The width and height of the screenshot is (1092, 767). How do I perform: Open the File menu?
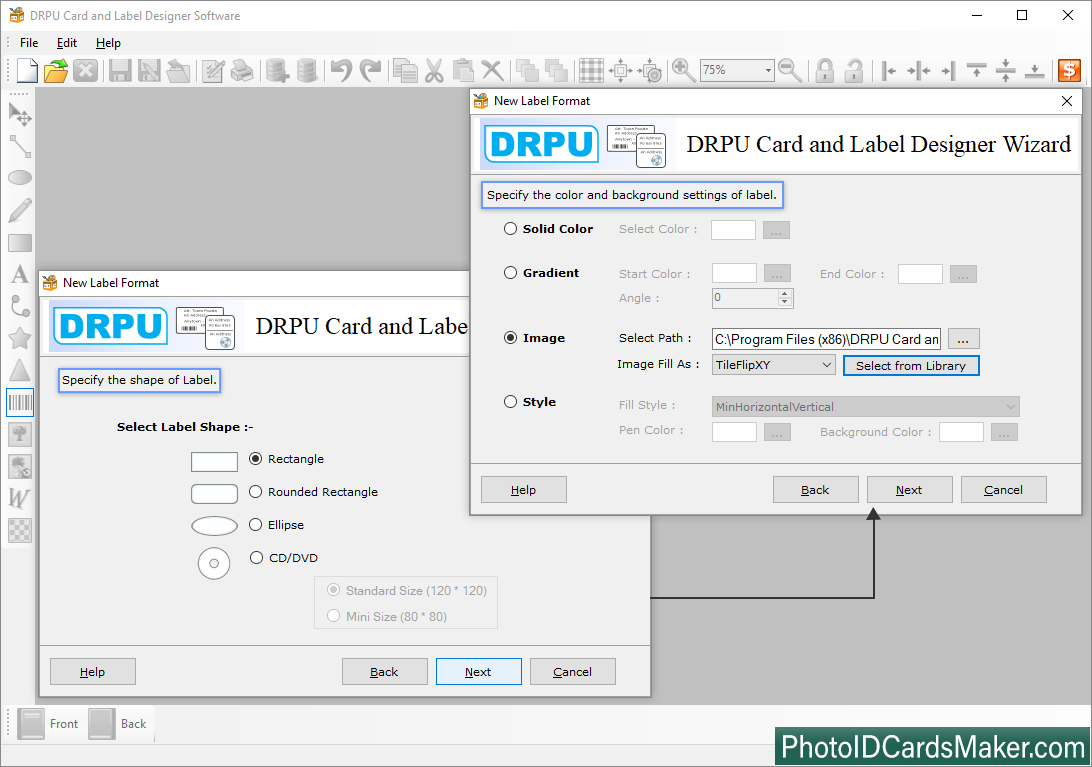(29, 42)
